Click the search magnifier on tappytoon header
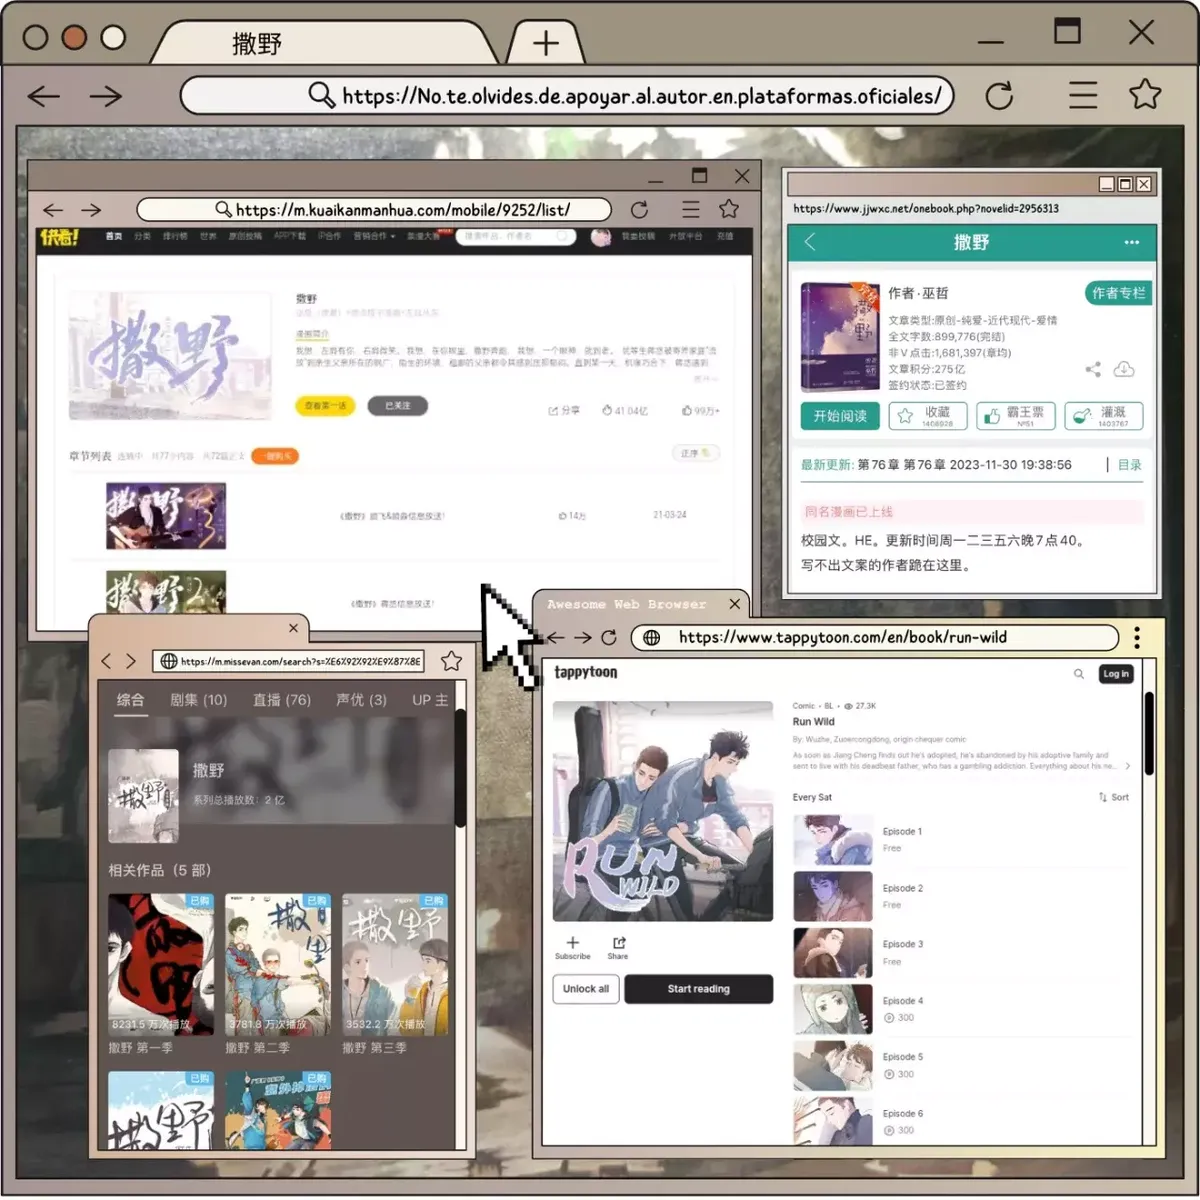This screenshot has width=1200, height=1200. 1079,674
